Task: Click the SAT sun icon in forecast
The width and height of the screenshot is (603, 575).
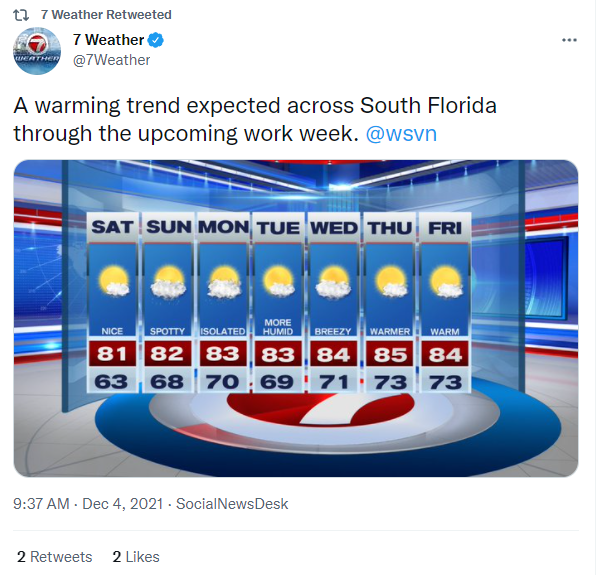Action: coord(116,282)
